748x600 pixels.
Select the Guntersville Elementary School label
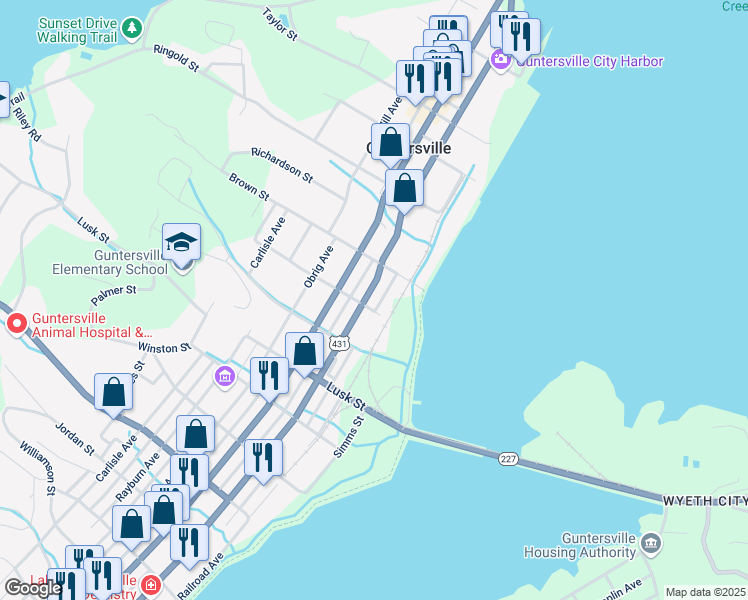pyautogui.click(x=110, y=262)
